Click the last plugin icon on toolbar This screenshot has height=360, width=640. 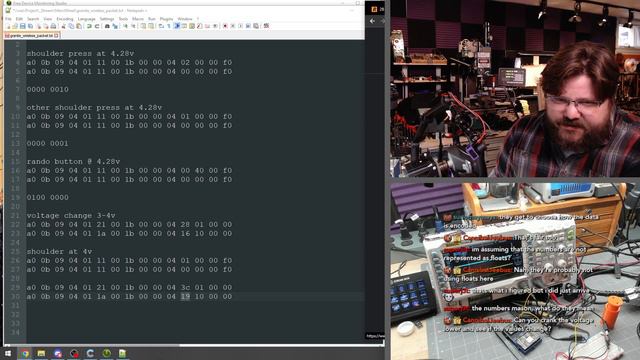click(x=266, y=26)
